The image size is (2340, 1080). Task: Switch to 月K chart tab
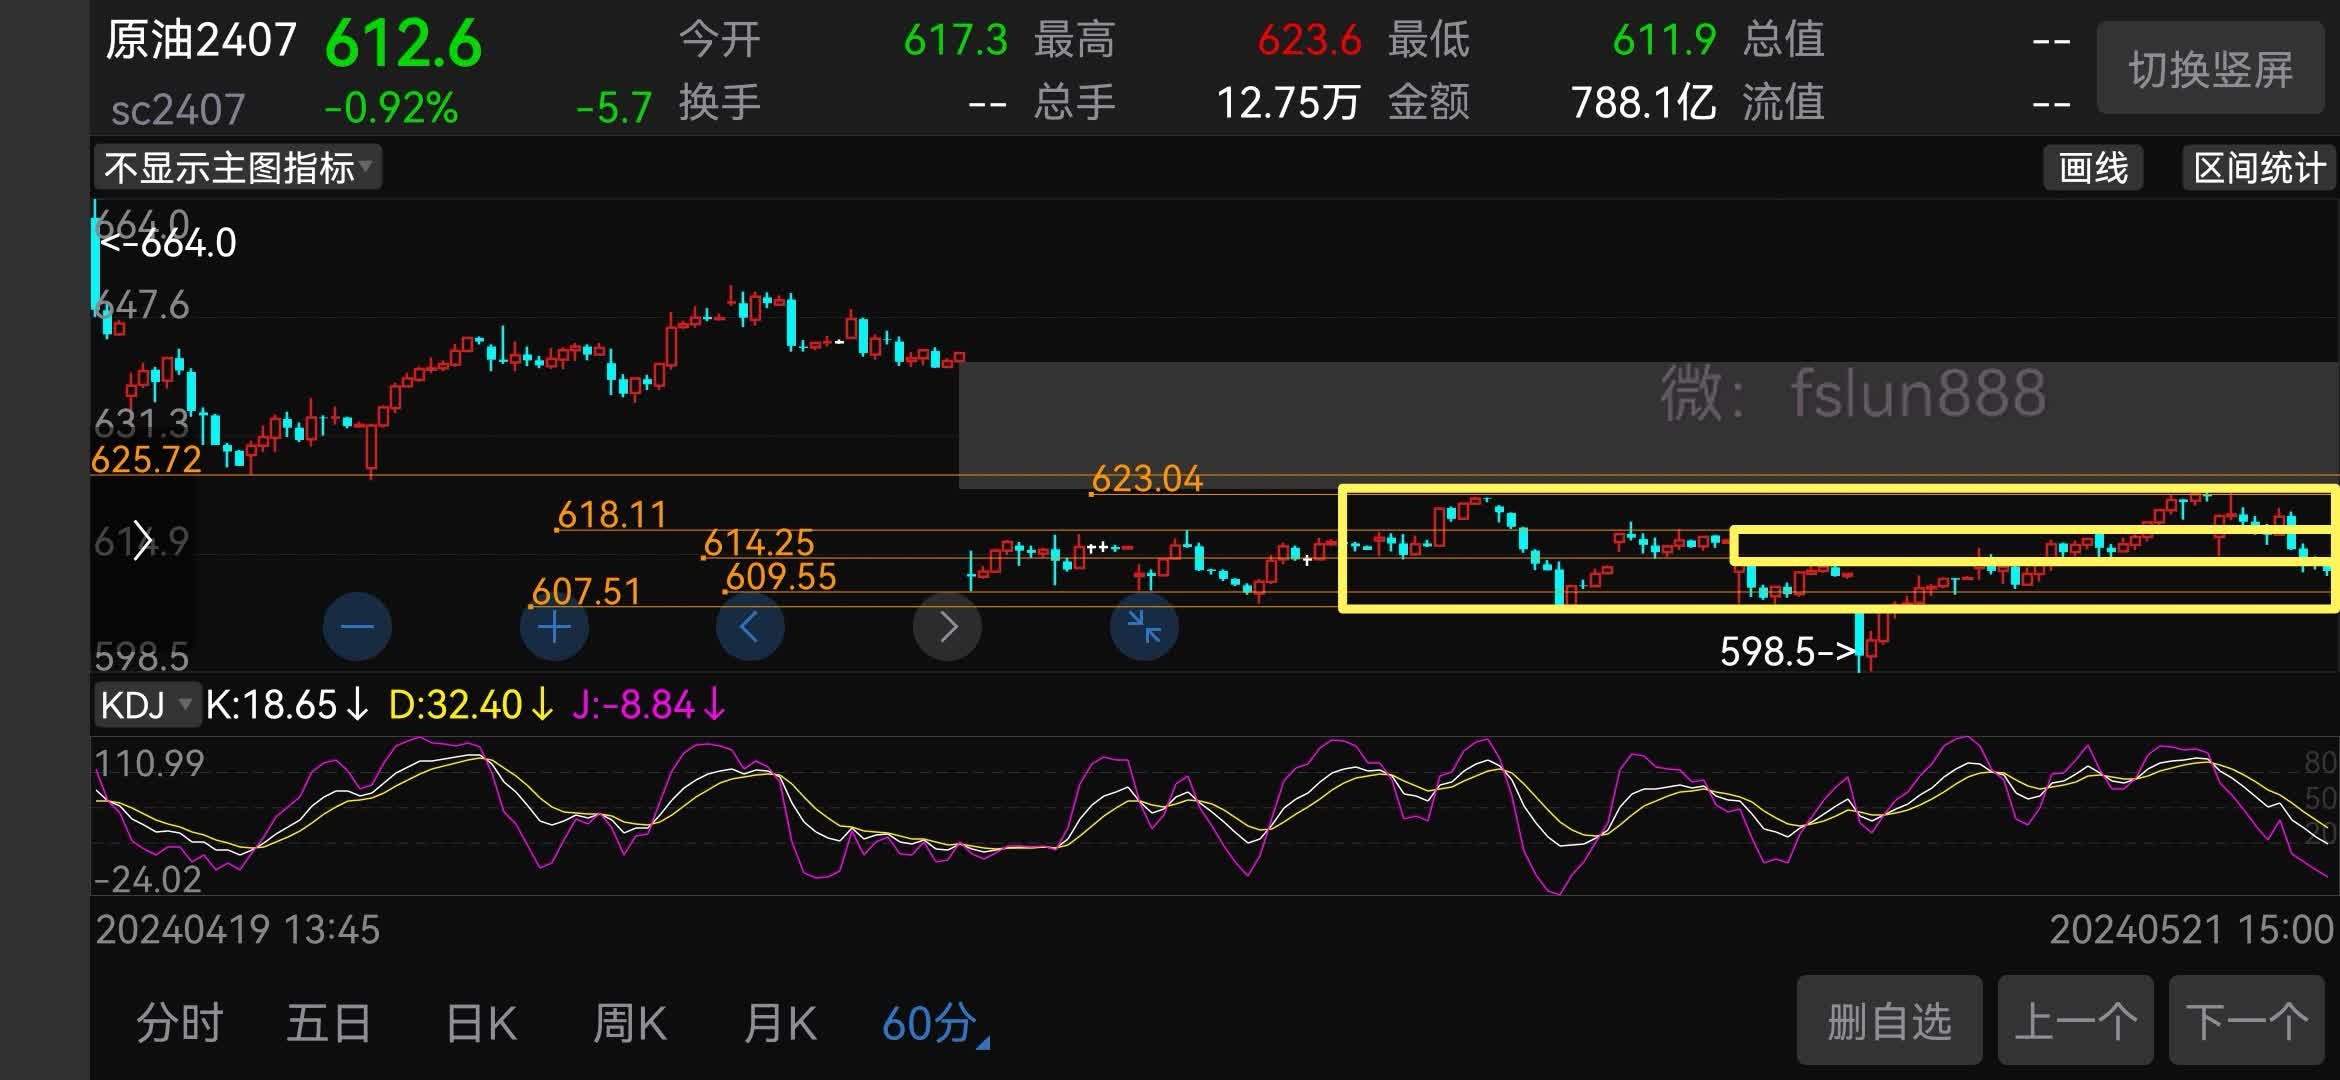(780, 1024)
